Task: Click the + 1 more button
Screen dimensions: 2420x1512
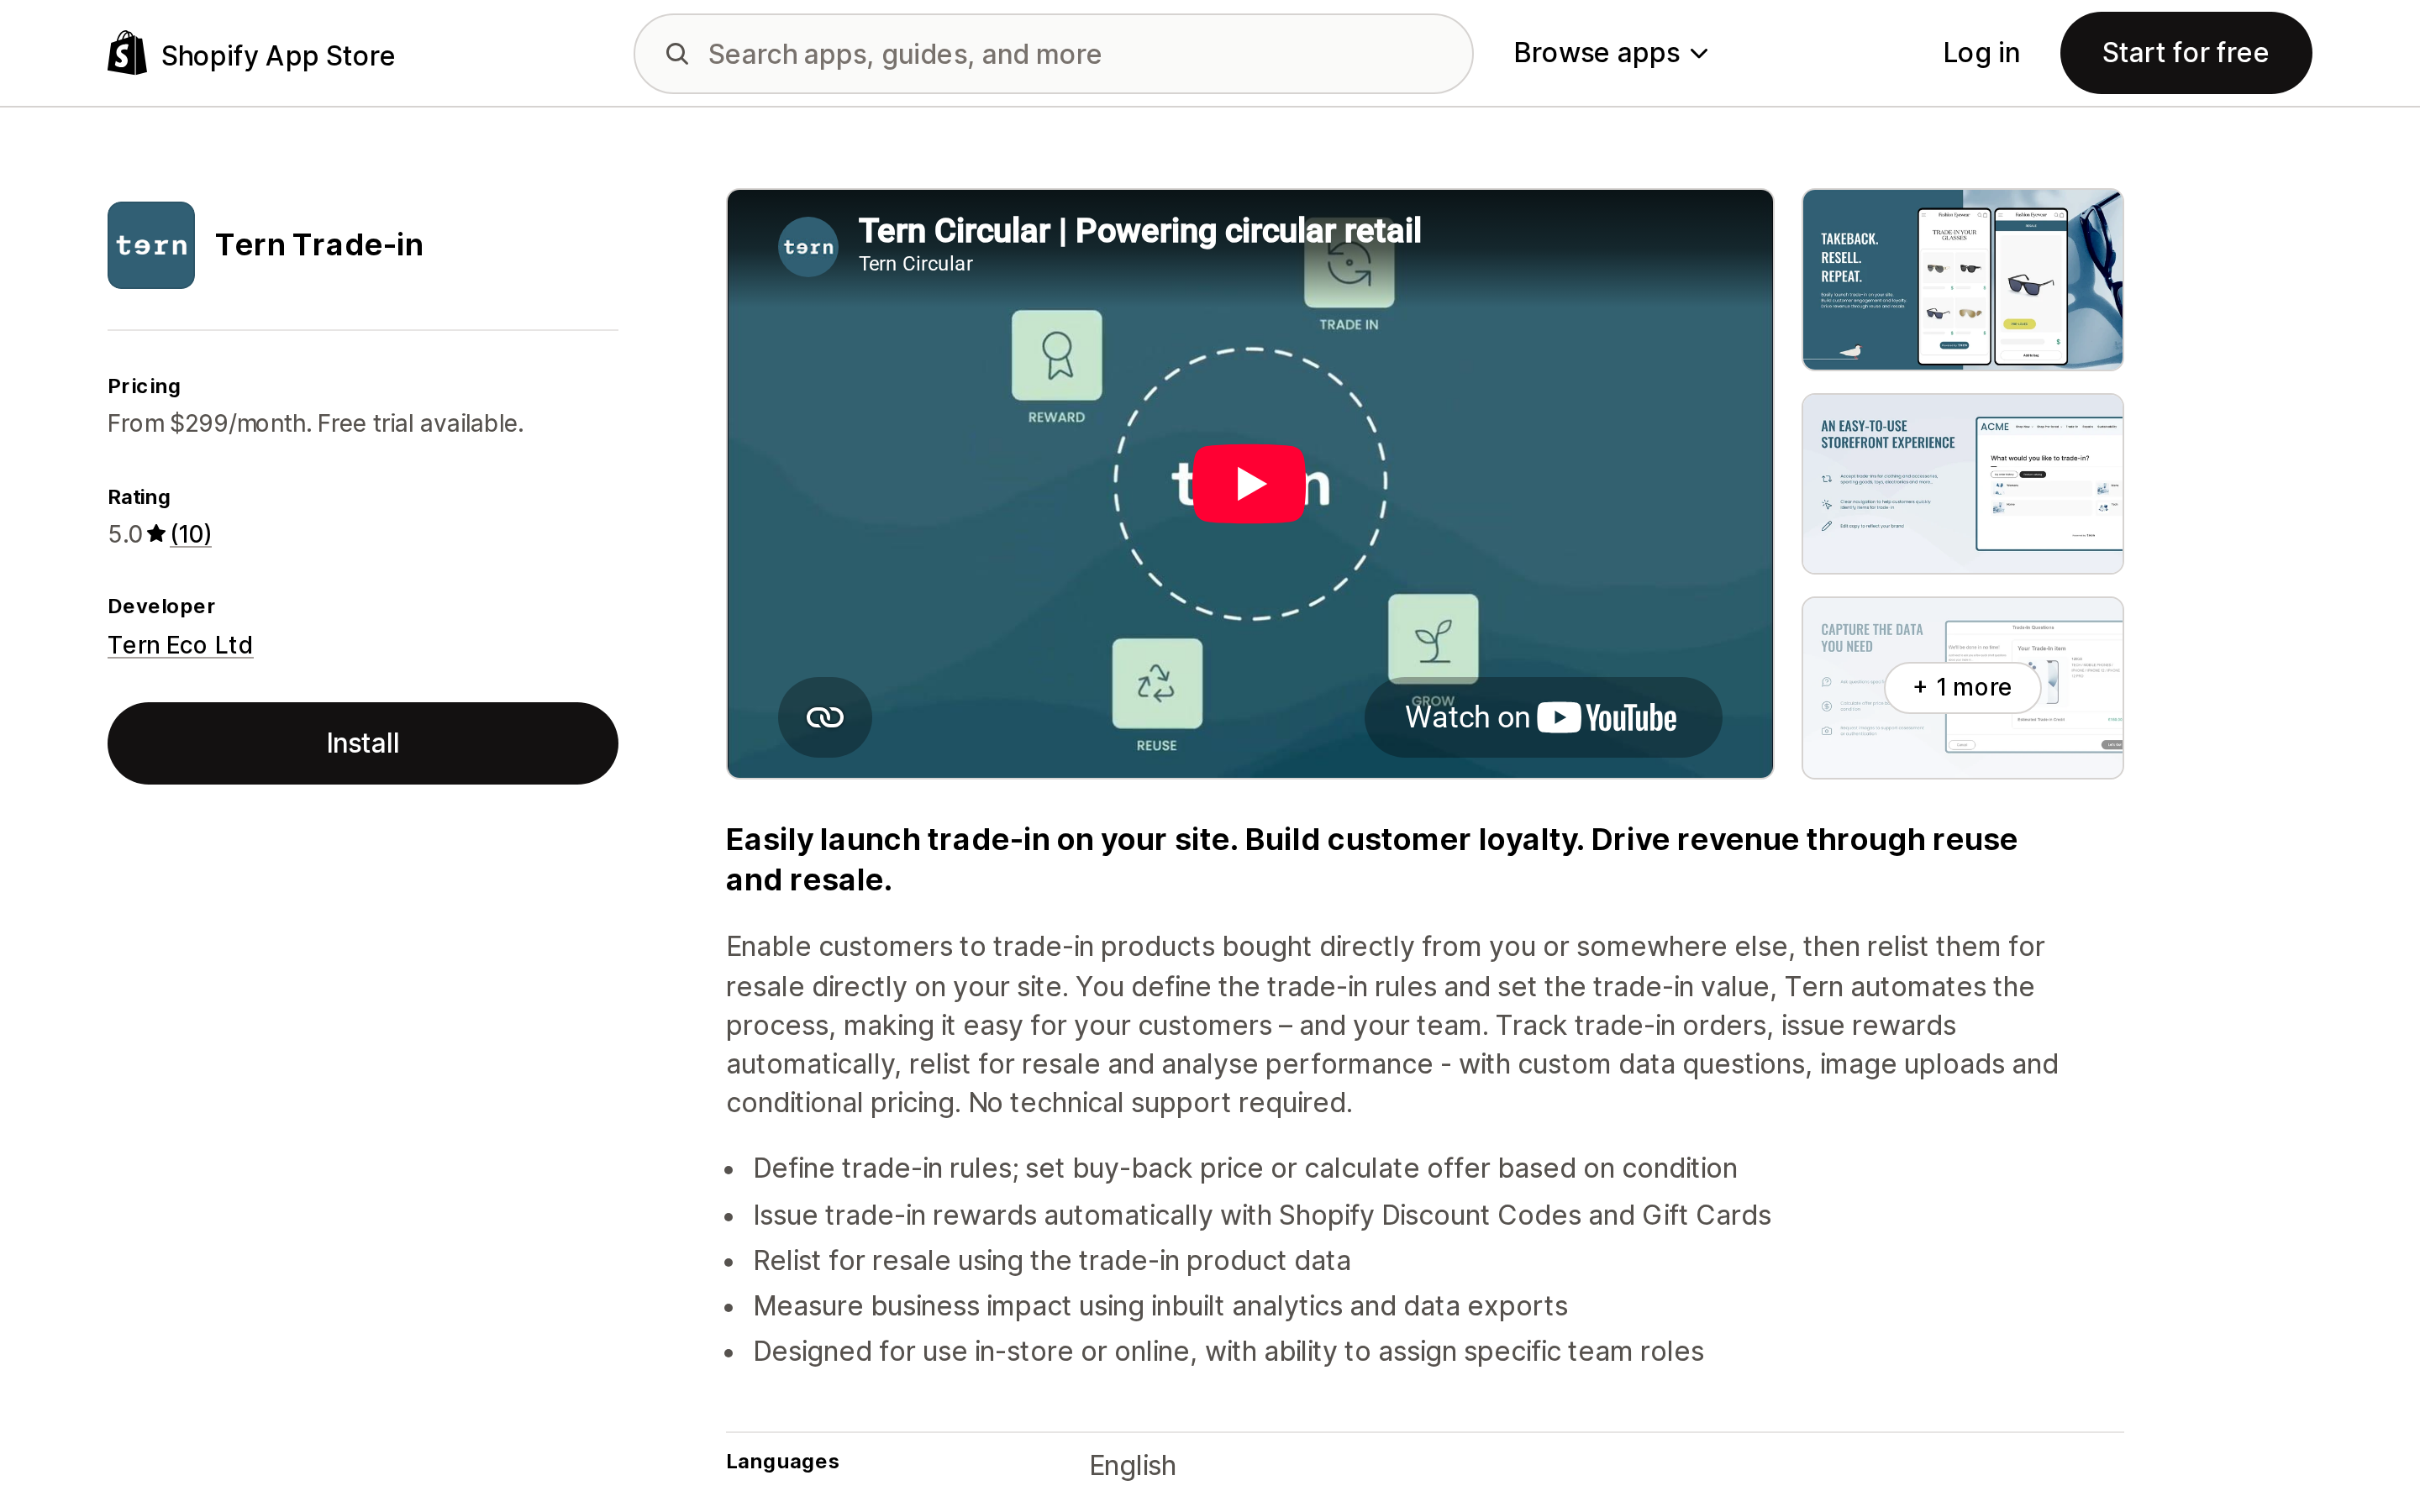Action: [1962, 687]
